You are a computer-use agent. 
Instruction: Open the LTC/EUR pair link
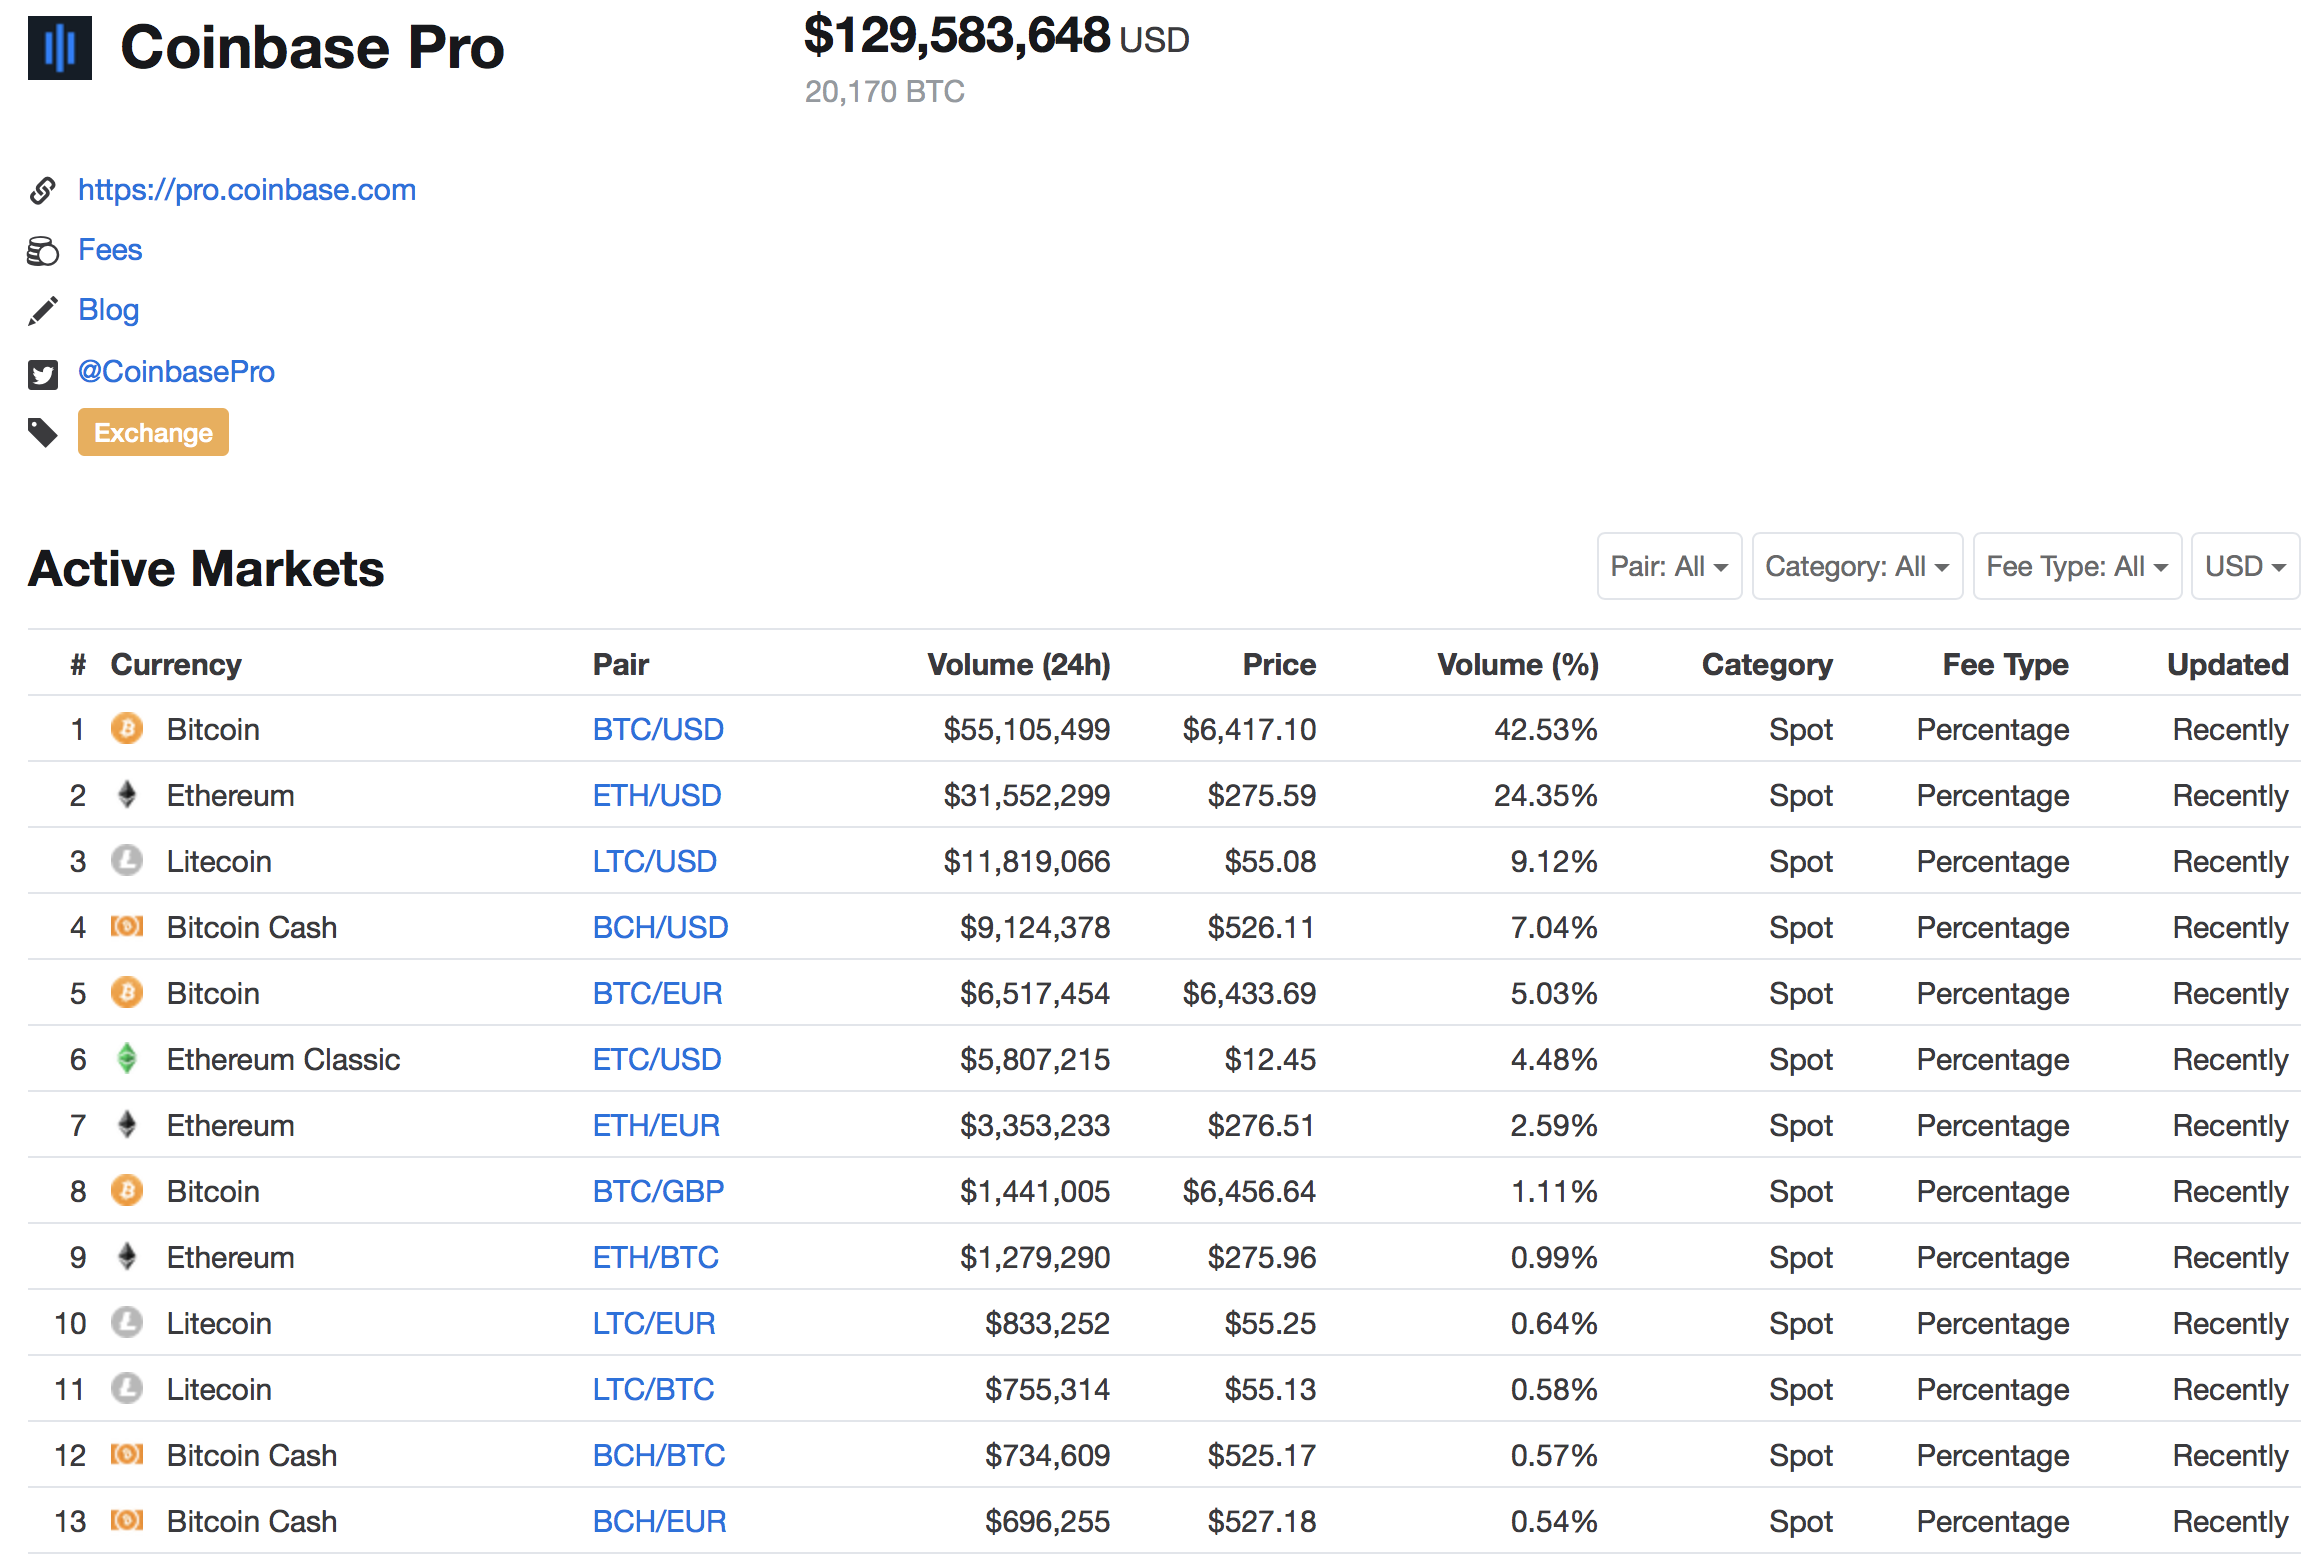coord(654,1323)
